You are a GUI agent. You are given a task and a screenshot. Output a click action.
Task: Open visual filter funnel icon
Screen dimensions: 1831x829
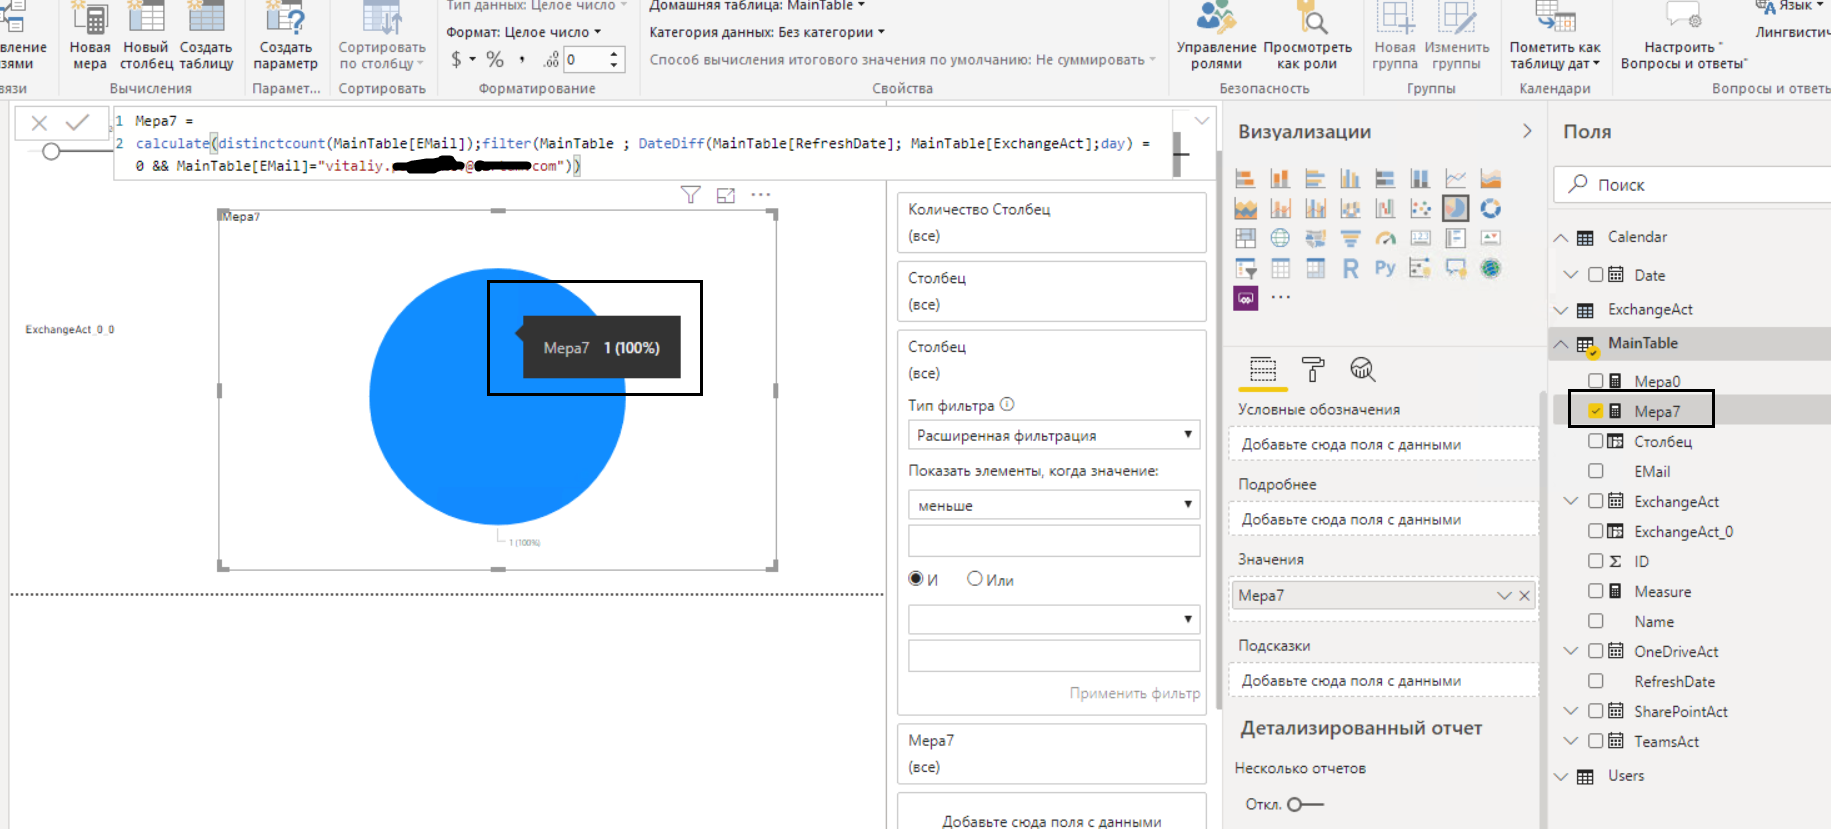[x=690, y=195]
